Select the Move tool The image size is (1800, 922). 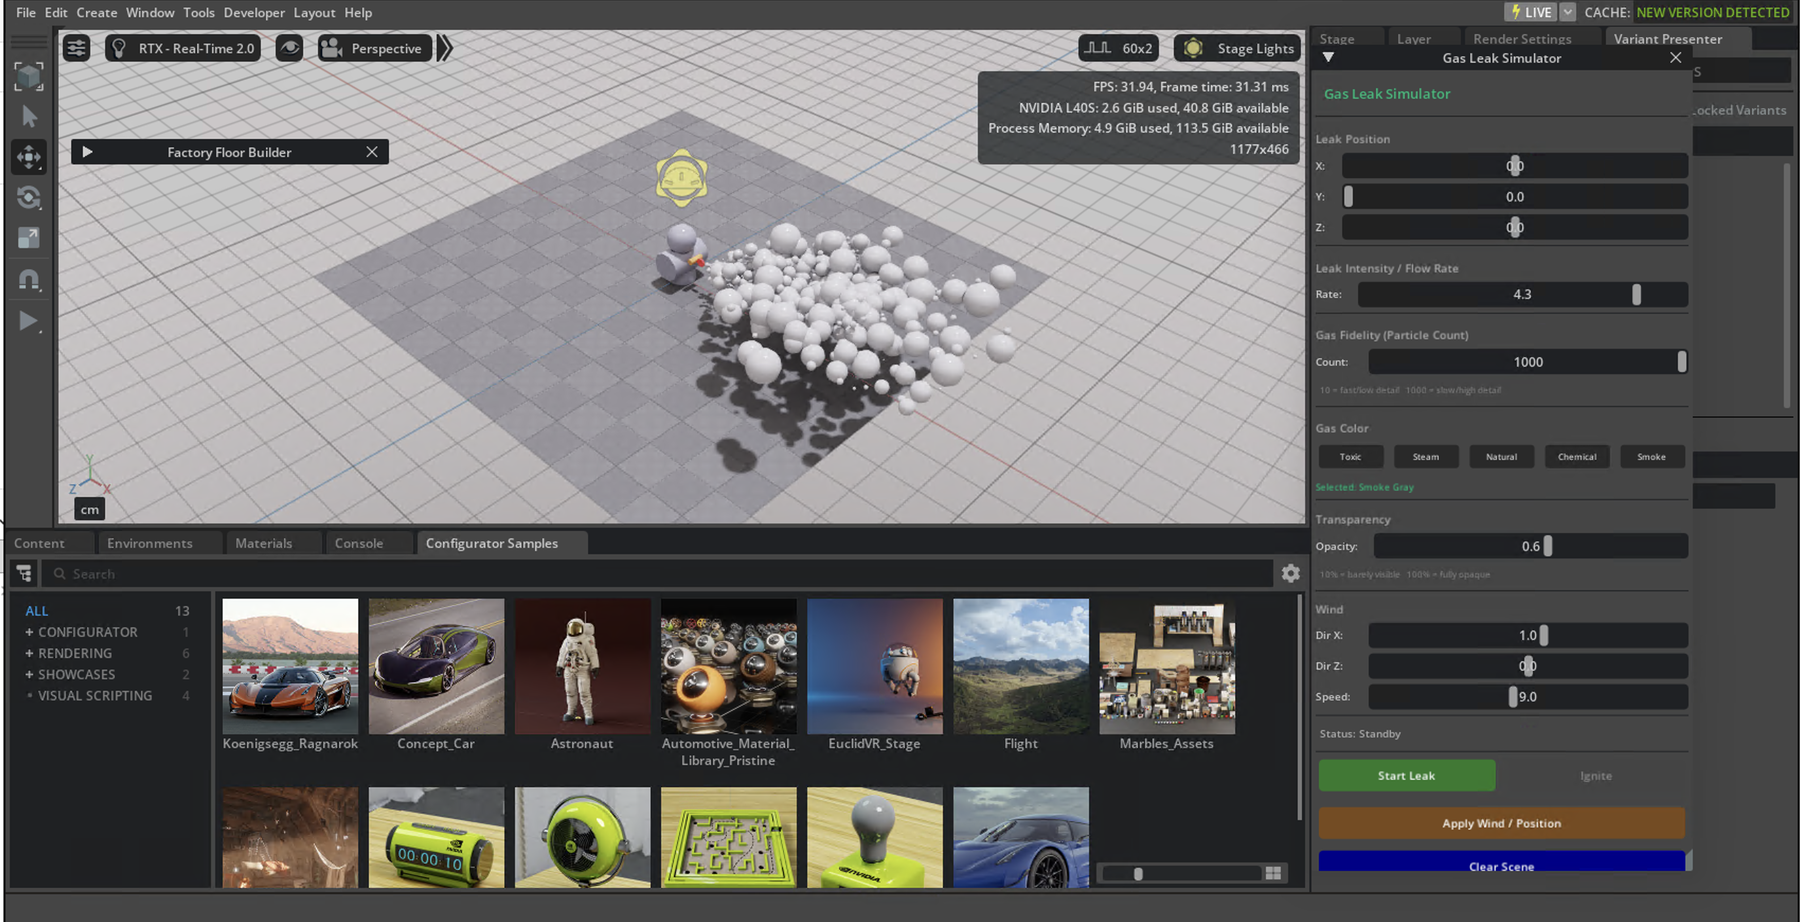(x=29, y=157)
